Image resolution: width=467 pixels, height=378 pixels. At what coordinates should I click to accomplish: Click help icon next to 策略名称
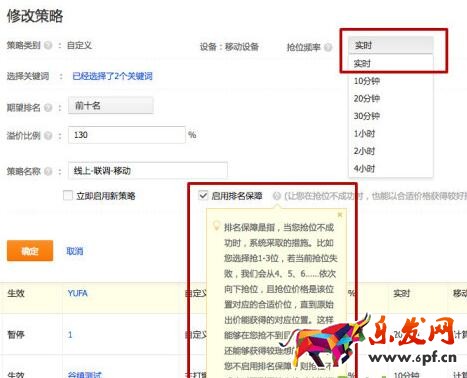[x=48, y=171]
